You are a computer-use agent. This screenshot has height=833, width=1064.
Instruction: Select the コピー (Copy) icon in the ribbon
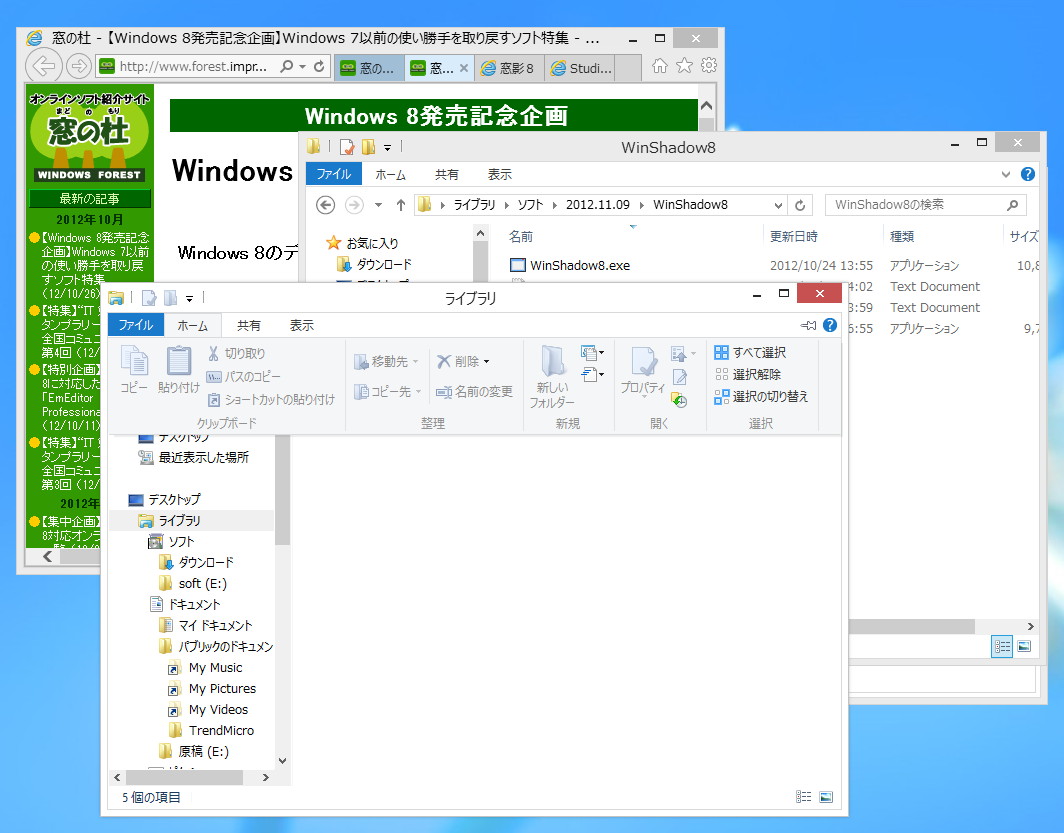(133, 371)
